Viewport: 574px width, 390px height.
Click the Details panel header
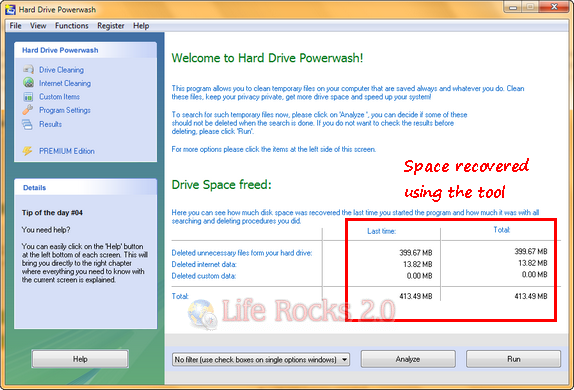86,187
